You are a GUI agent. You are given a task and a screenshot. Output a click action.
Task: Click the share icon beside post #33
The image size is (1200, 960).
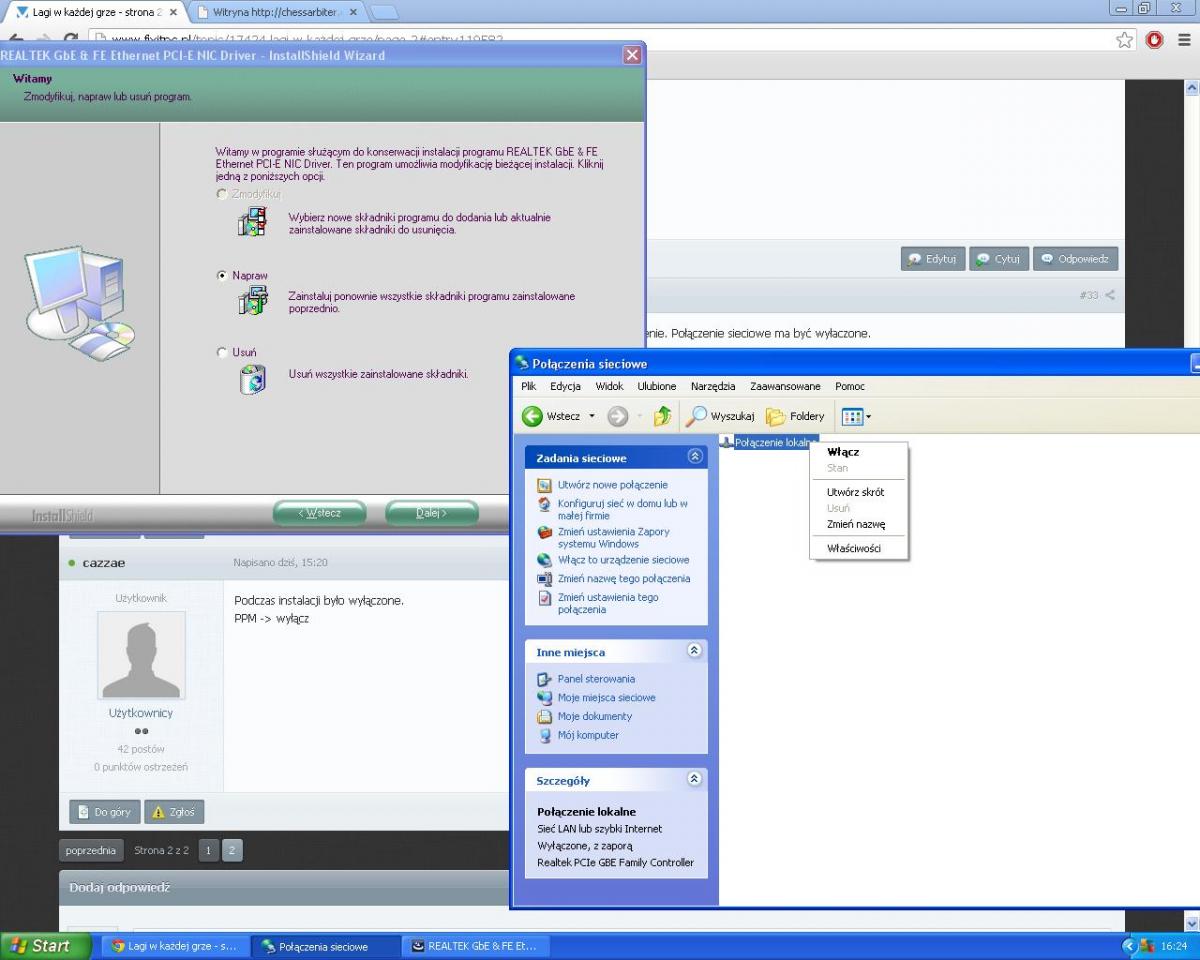point(1109,295)
